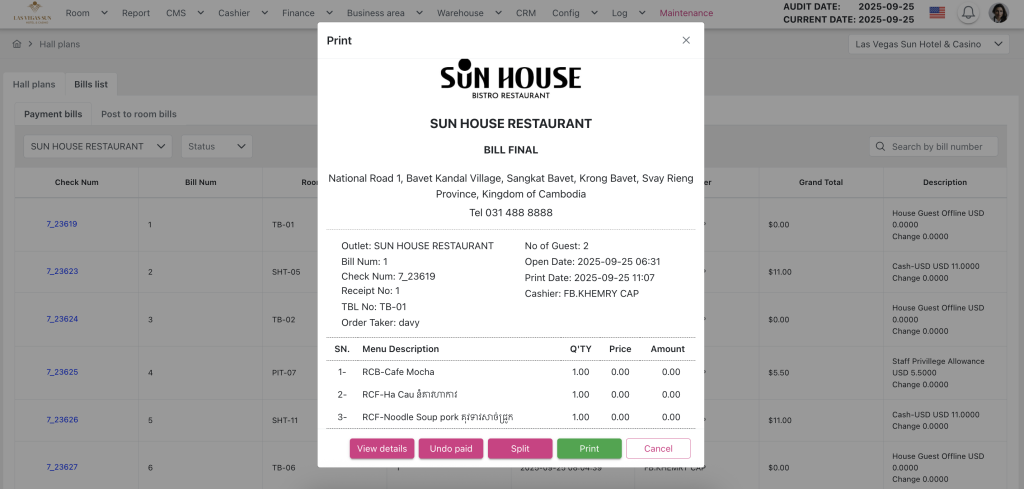
Task: Open the Warehouse menu
Action: pos(466,13)
